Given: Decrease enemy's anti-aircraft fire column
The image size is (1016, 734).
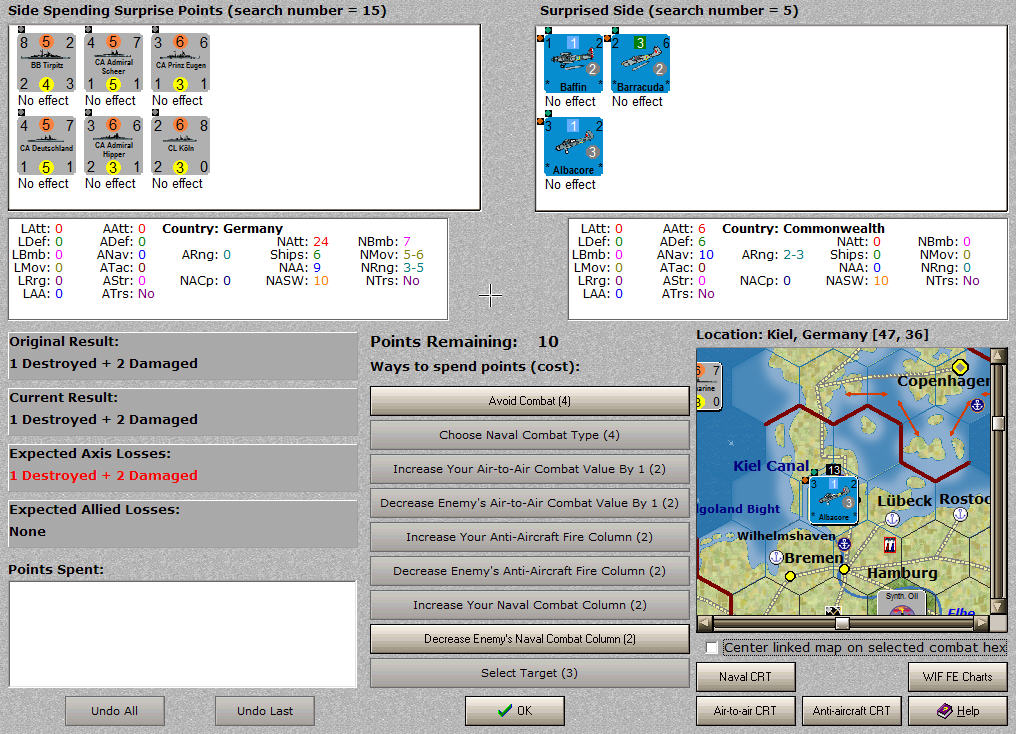Looking at the screenshot, I should [529, 571].
